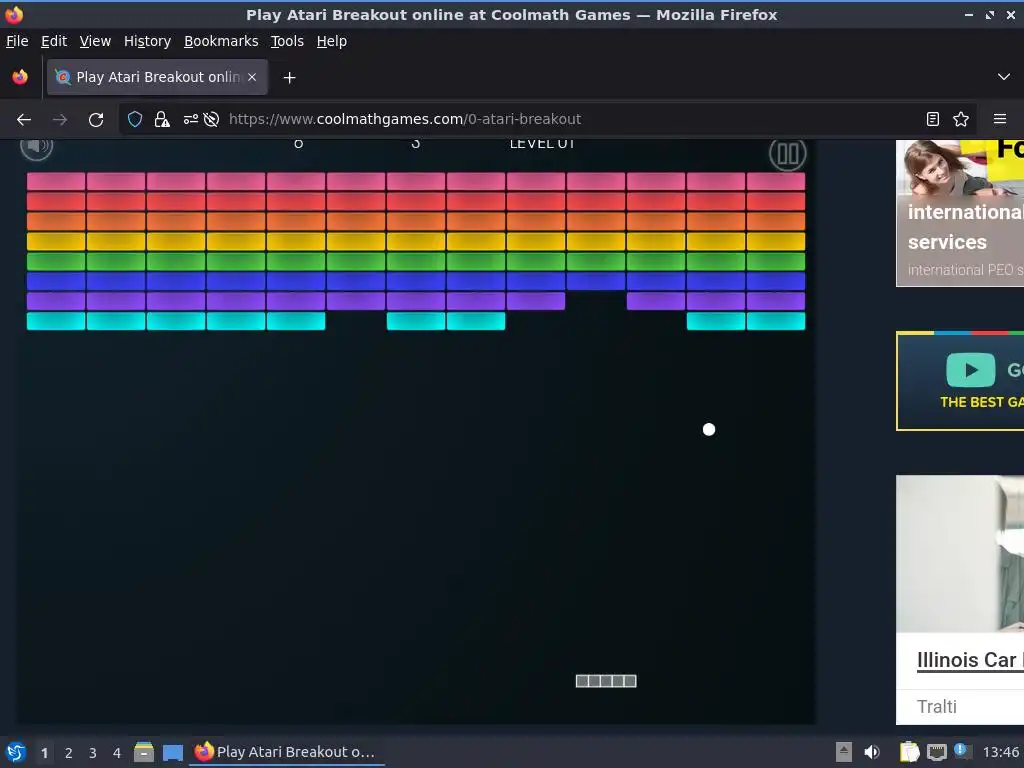Open clipboard manager tray icon
Screen dimensions: 1024x768
pyautogui.click(x=909, y=752)
